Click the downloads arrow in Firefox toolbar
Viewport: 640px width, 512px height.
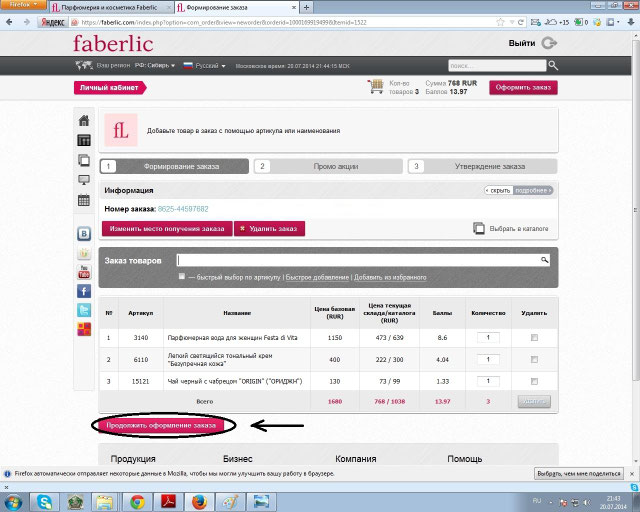[x=631, y=22]
